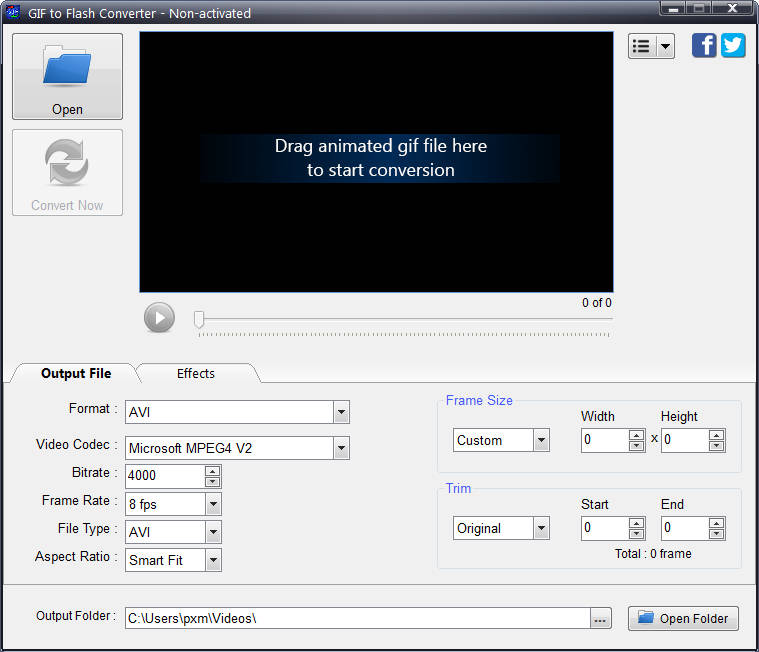The width and height of the screenshot is (759, 652).
Task: Click the Open Folder button
Action: pos(684,618)
